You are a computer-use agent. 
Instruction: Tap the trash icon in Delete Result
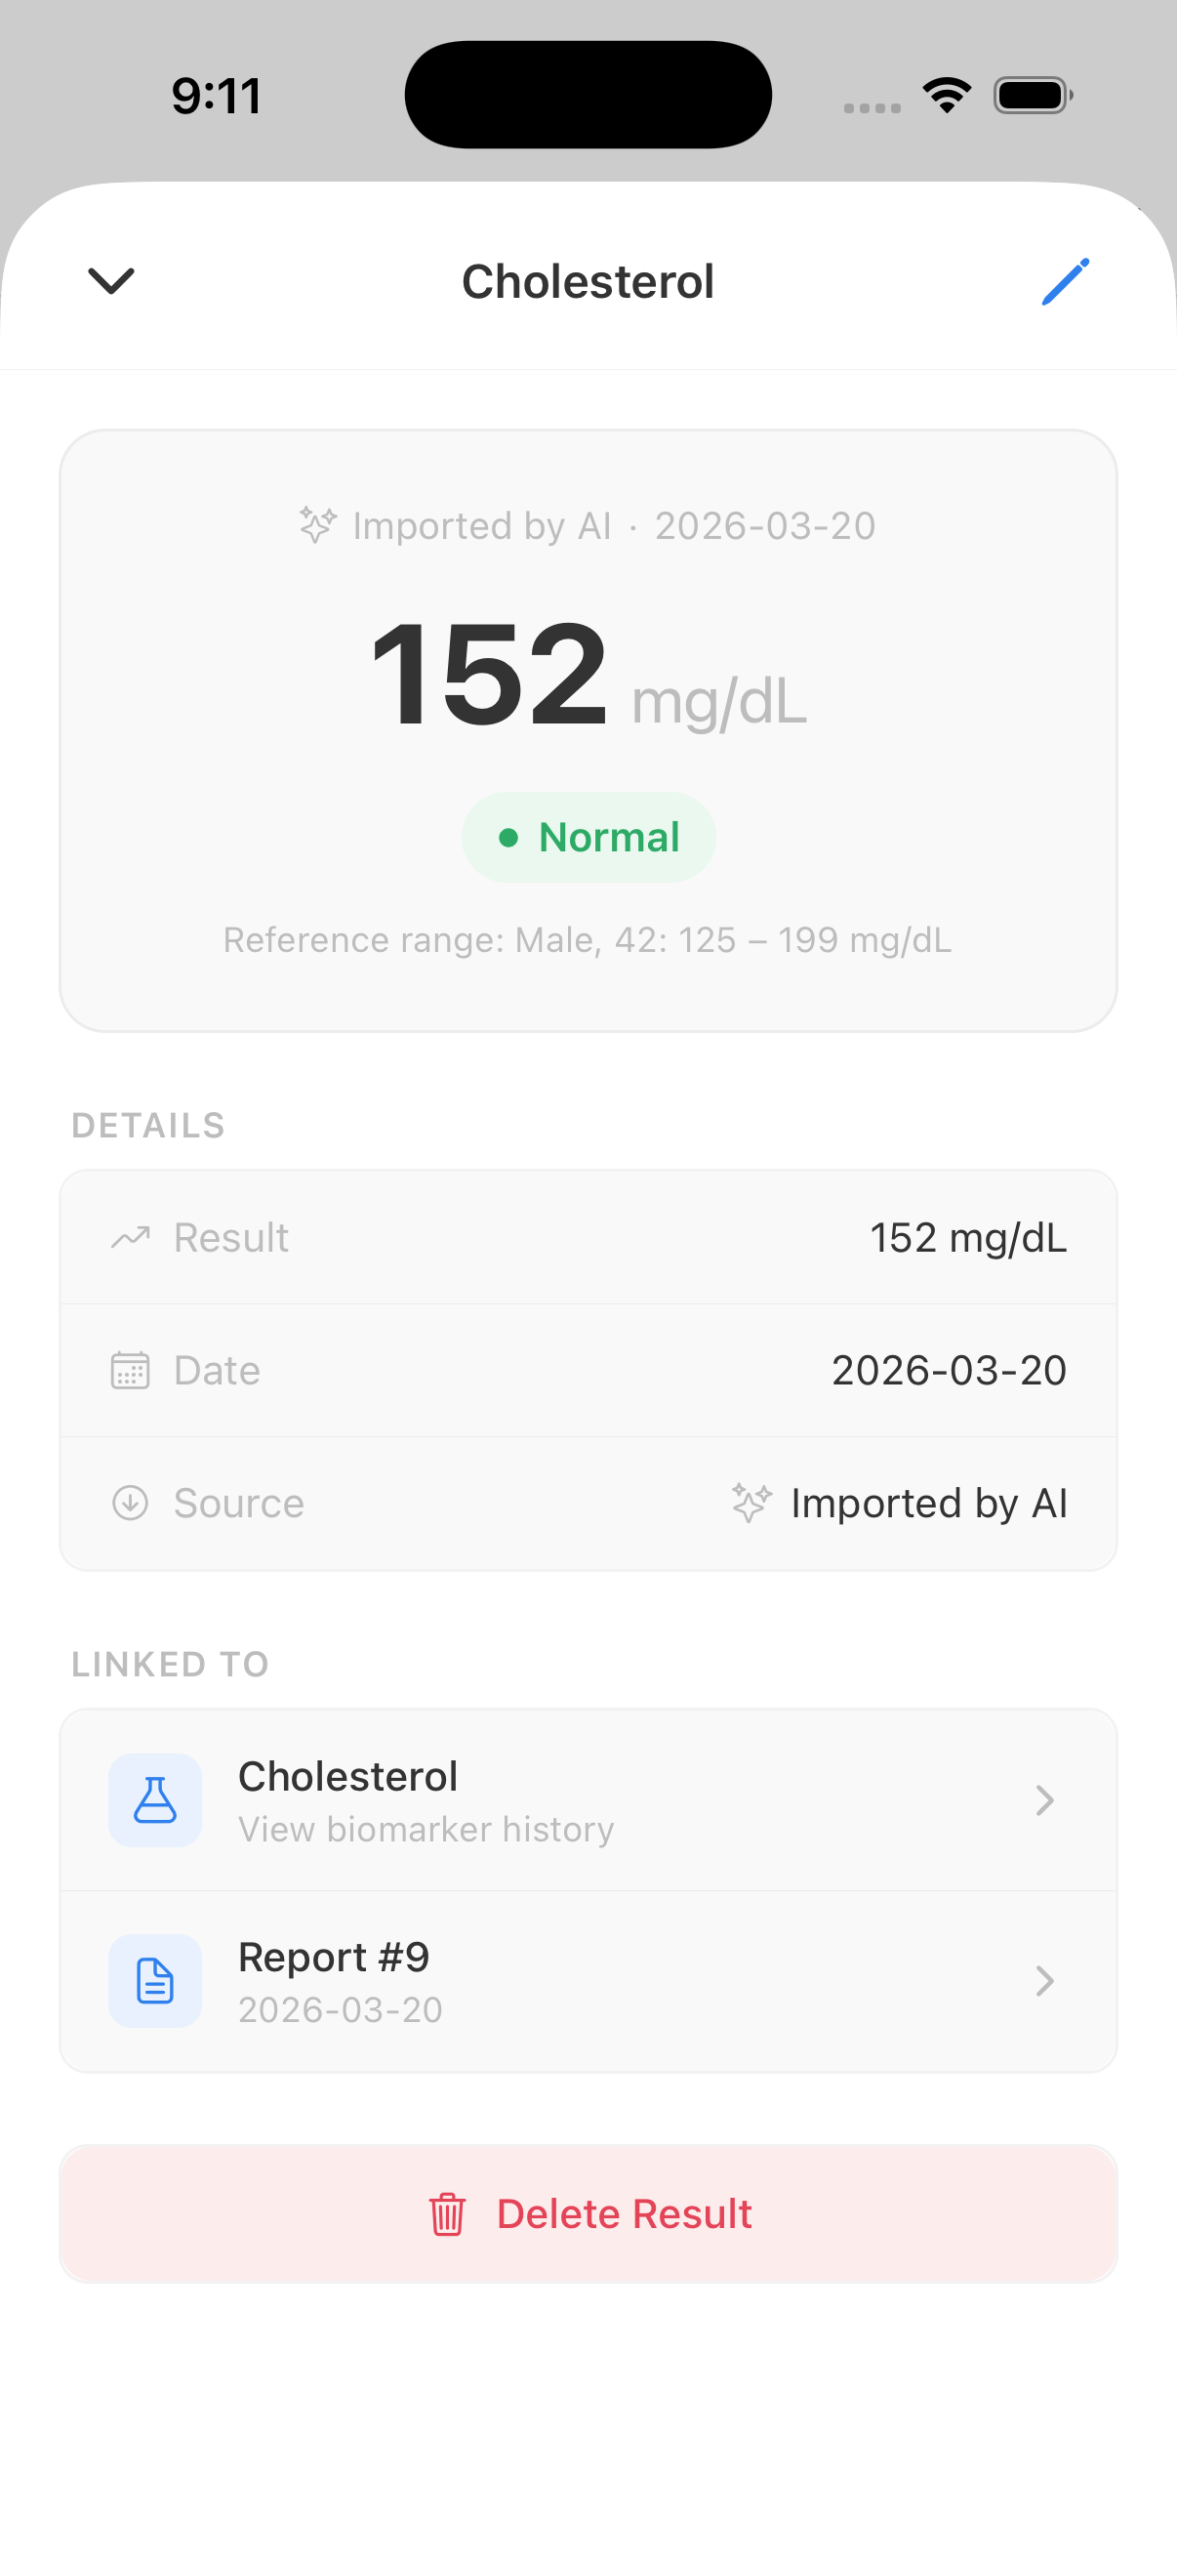tap(447, 2213)
